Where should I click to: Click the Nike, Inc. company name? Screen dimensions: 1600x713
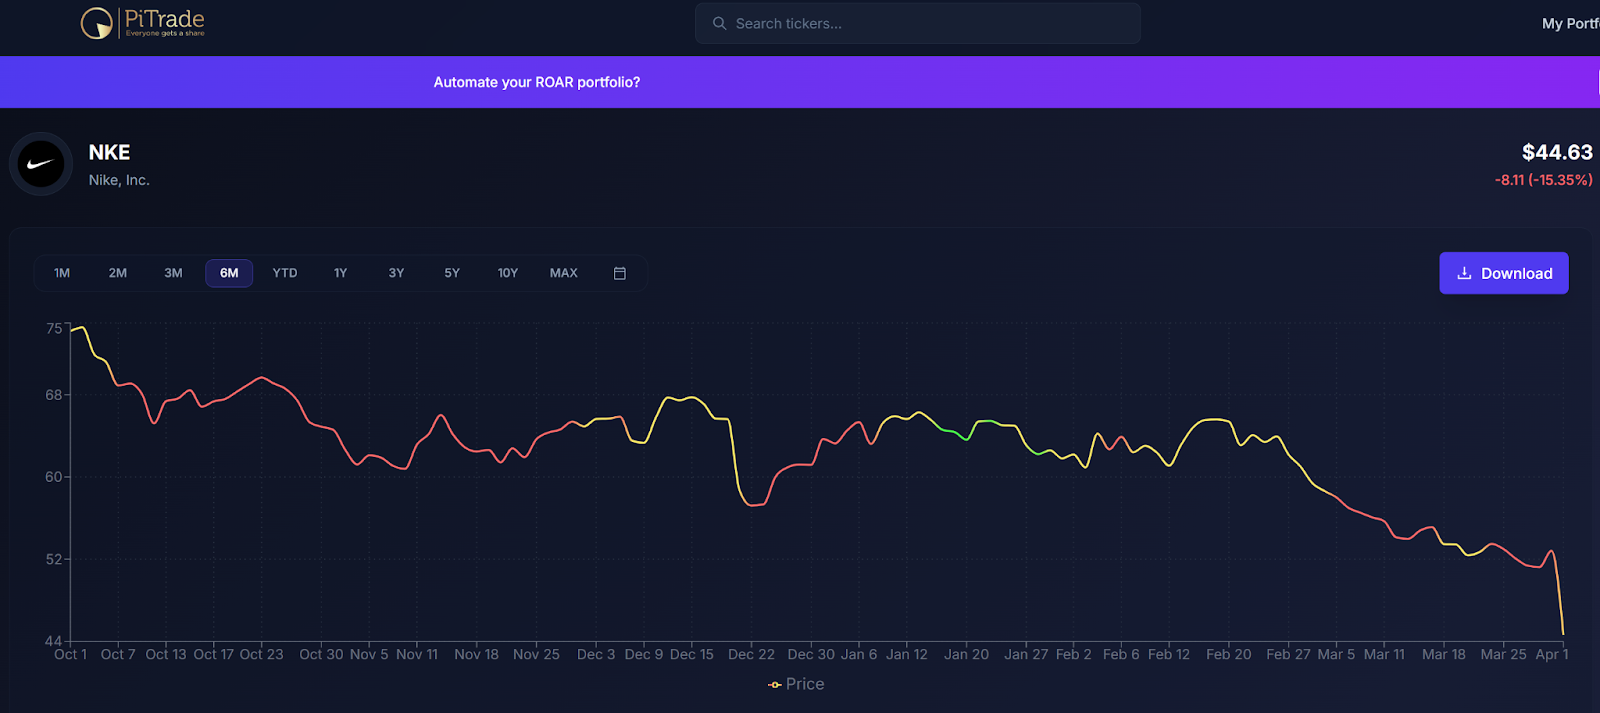pyautogui.click(x=119, y=180)
